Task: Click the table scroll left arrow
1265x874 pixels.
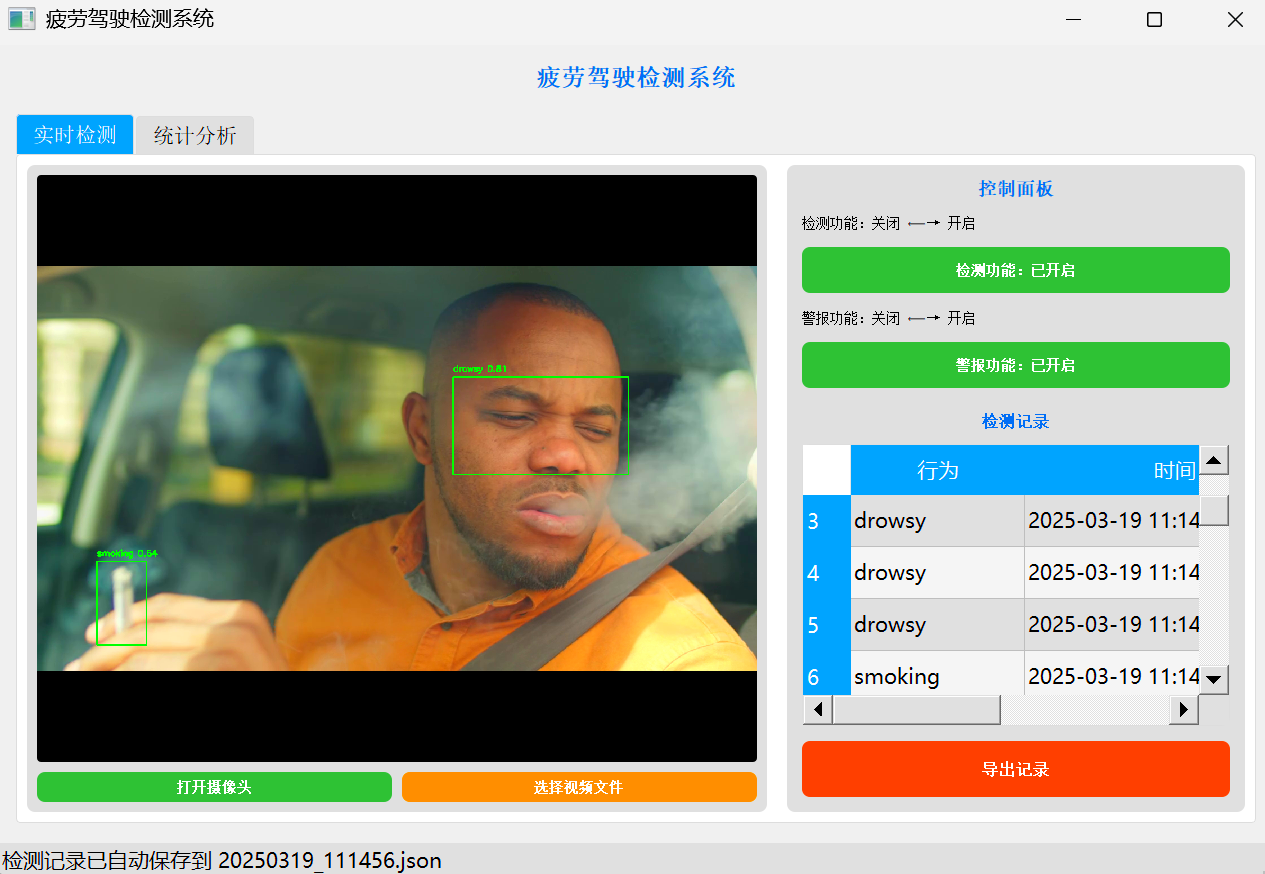Action: click(x=818, y=710)
